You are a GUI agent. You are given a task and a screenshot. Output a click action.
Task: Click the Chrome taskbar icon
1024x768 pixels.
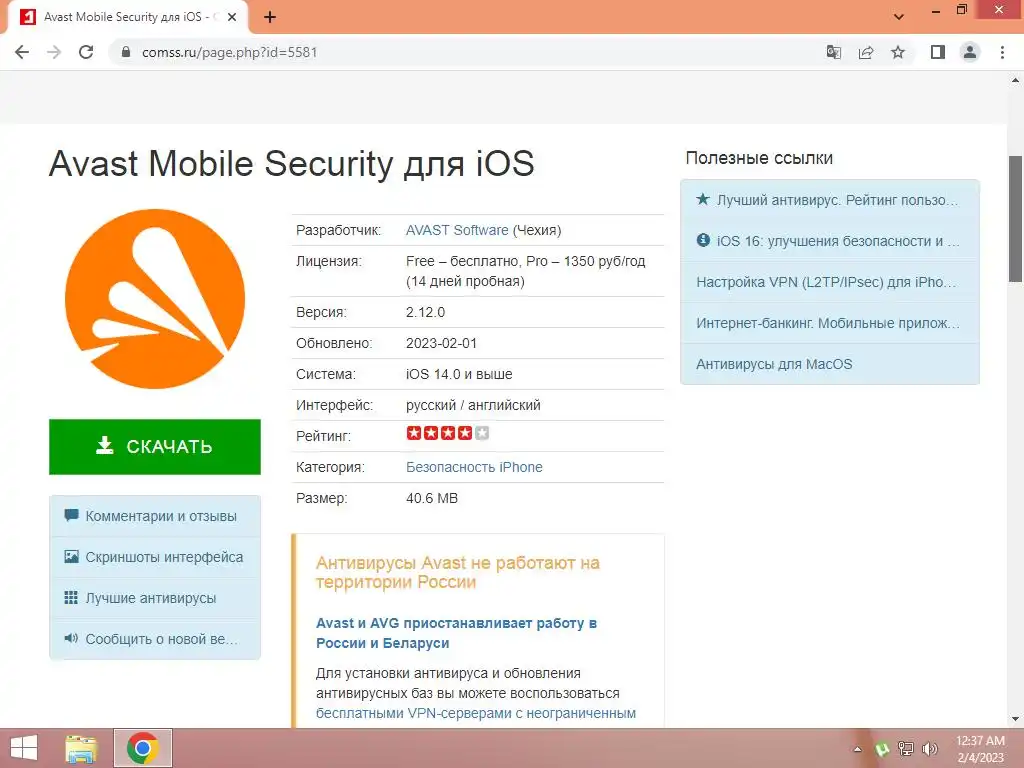pyautogui.click(x=143, y=748)
